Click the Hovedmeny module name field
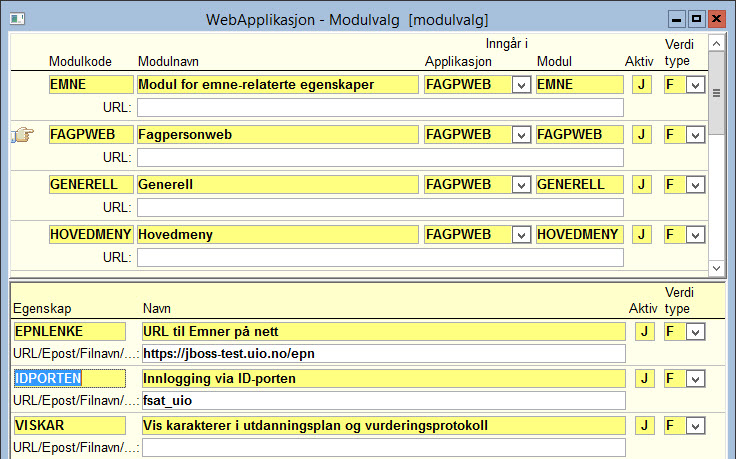736x459 pixels. click(277, 234)
